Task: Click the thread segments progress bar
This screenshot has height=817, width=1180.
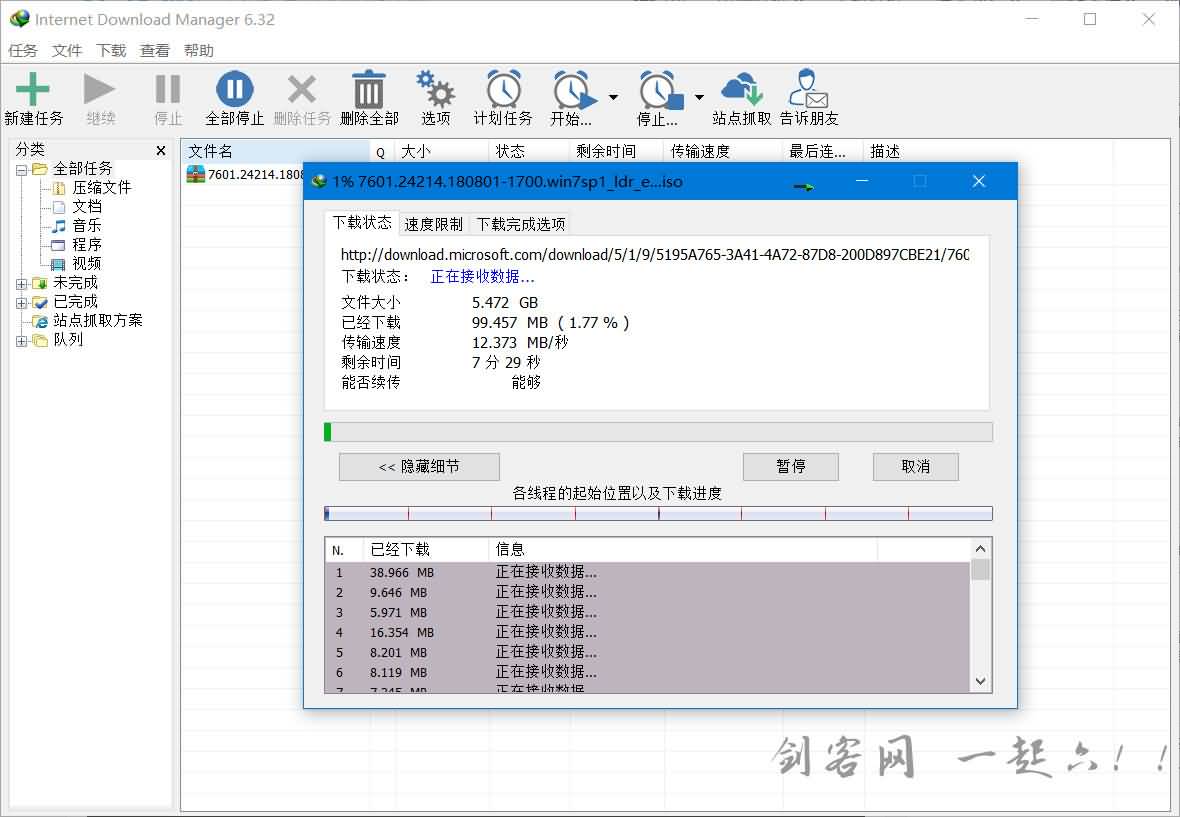Action: pyautogui.click(x=658, y=513)
